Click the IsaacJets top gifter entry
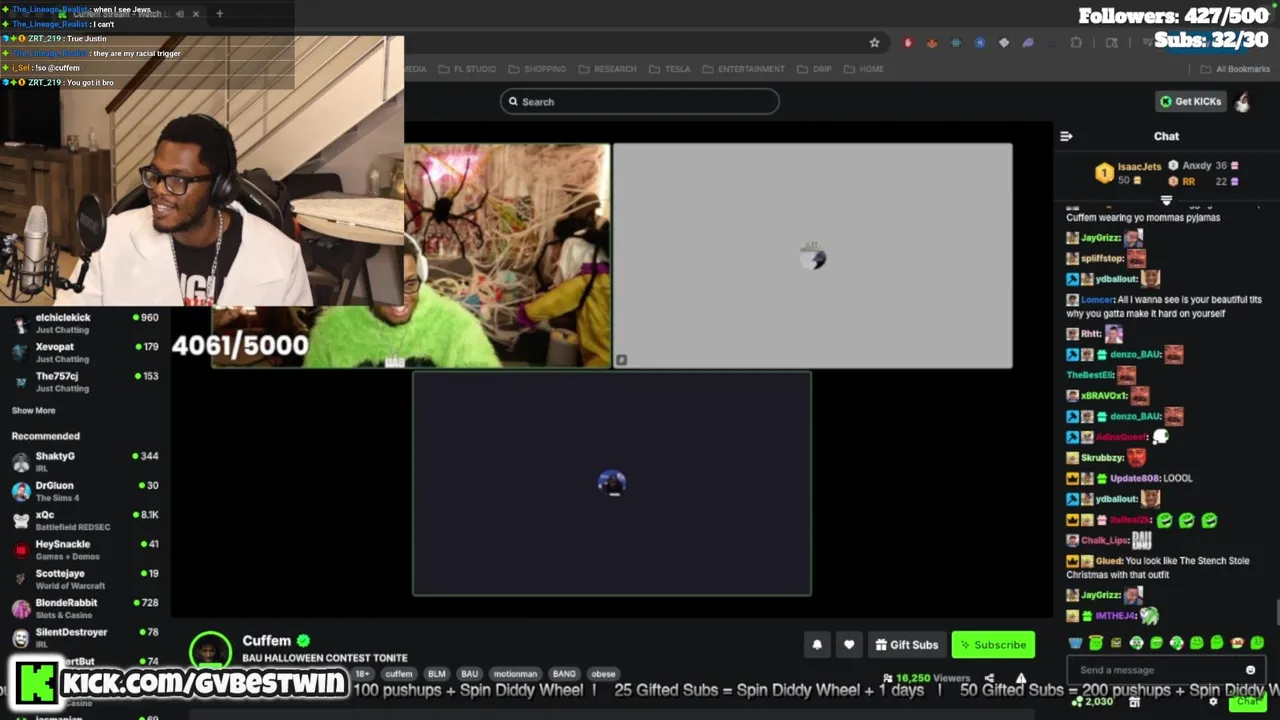 (1128, 173)
